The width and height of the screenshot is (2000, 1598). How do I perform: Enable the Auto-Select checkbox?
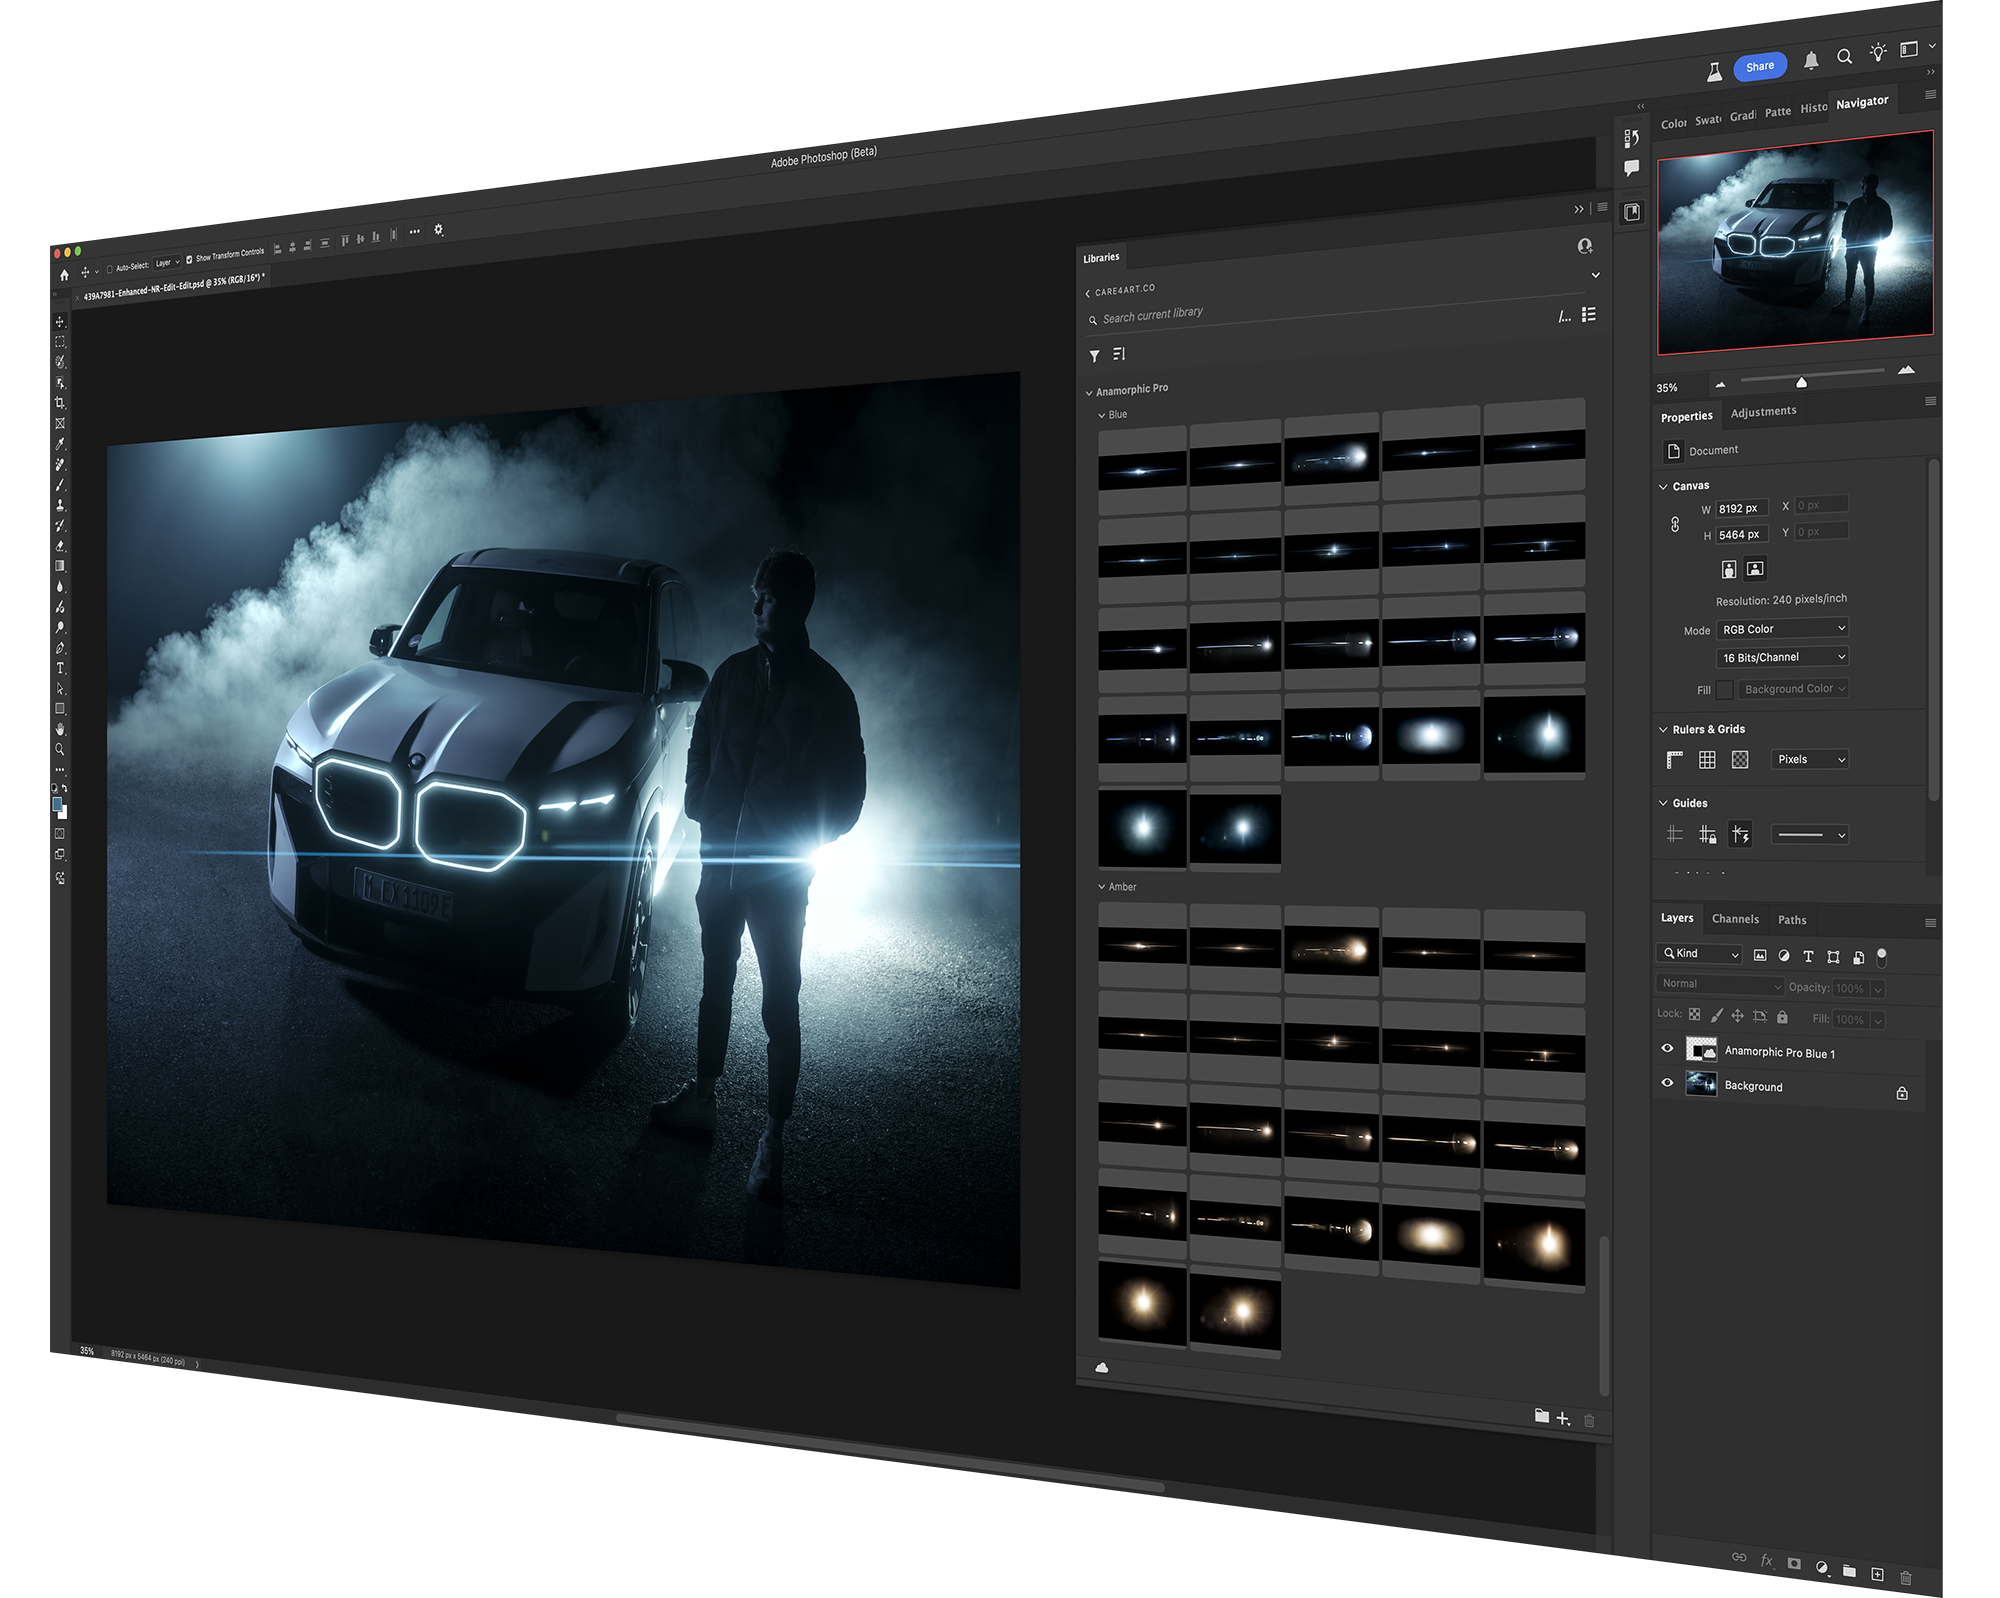coord(109,268)
